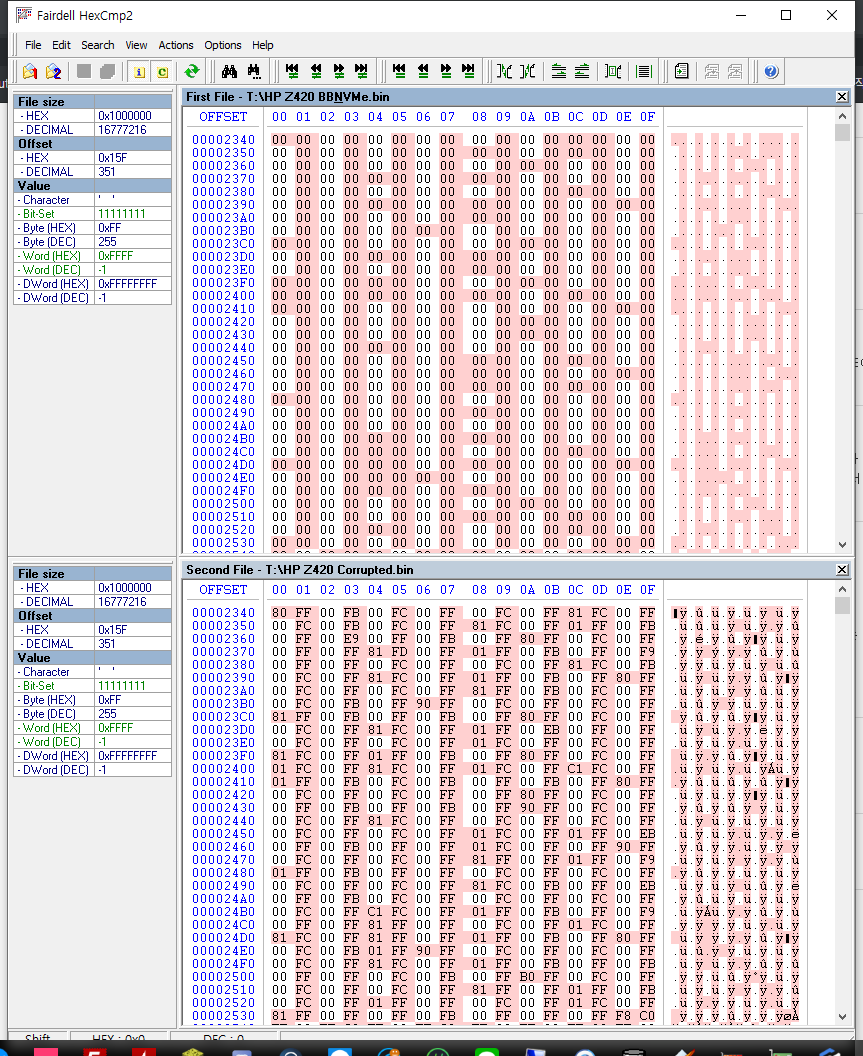Open the Edit menu
This screenshot has height=1056, width=863.
pyautogui.click(x=61, y=45)
